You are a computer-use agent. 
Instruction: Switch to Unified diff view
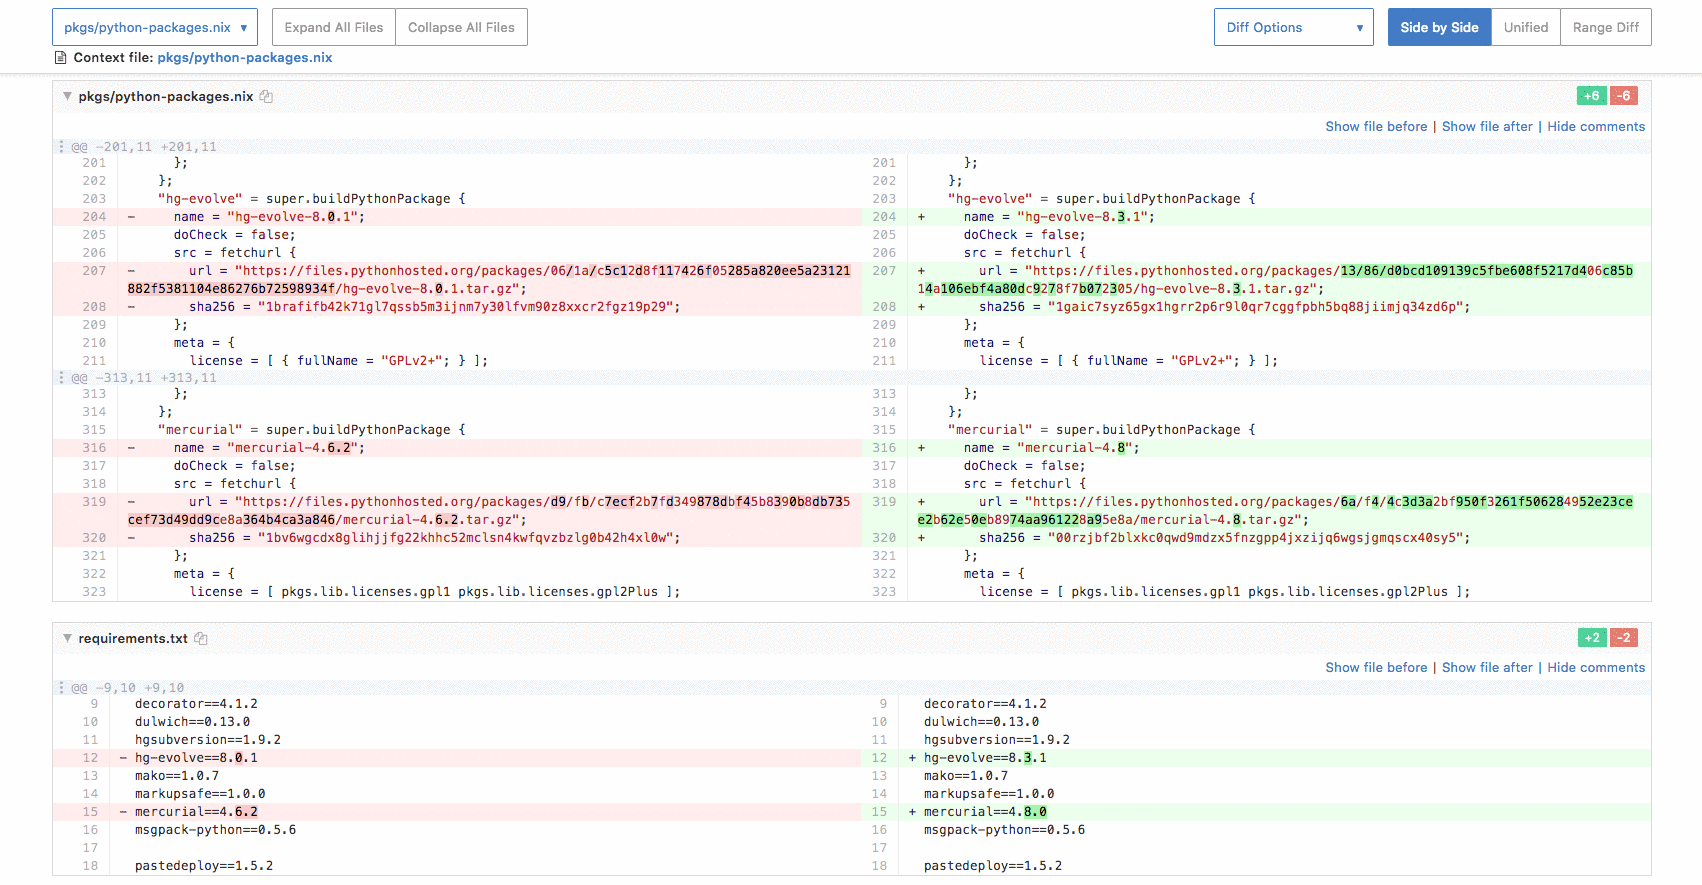pos(1525,28)
